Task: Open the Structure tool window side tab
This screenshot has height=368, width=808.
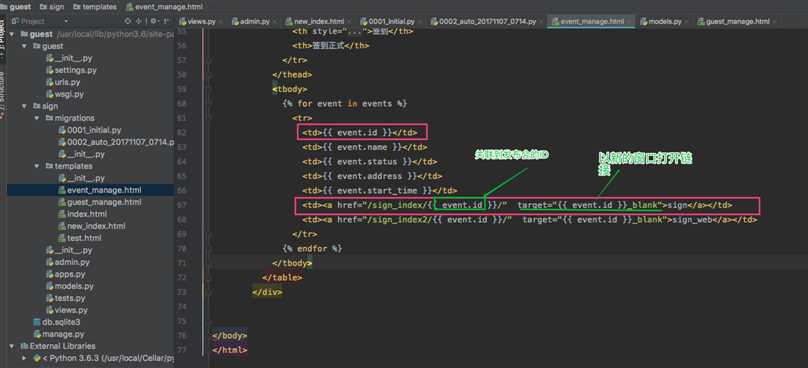Action: tap(3, 93)
